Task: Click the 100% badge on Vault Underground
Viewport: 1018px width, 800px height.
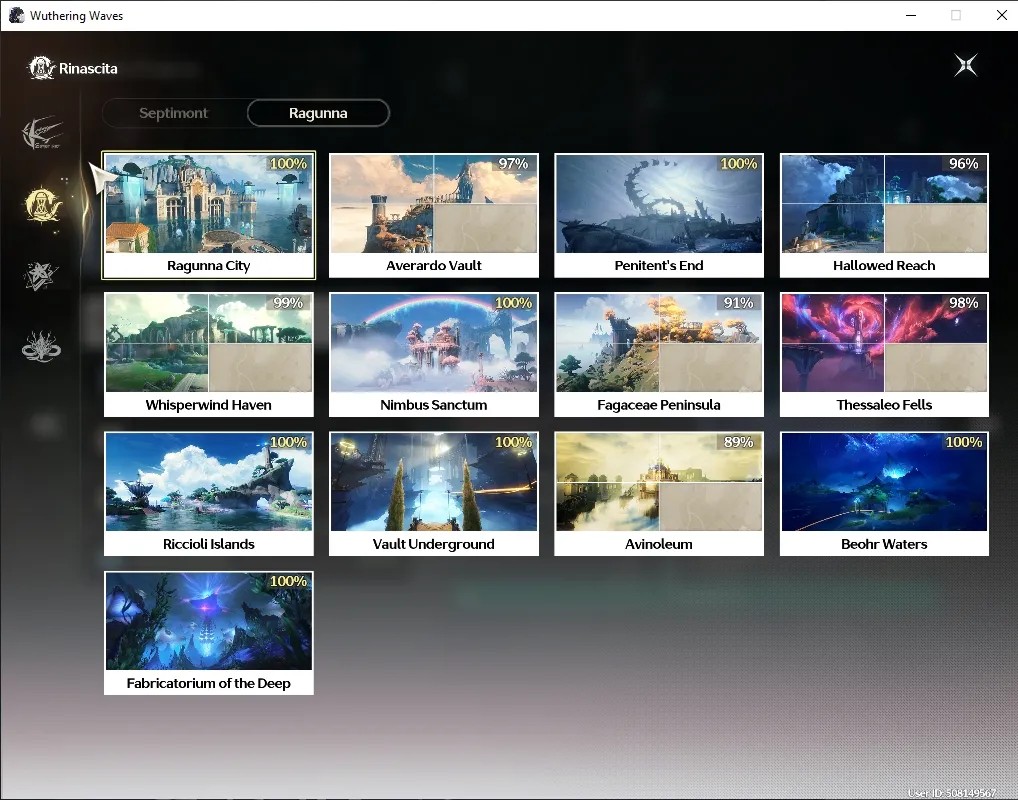Action: point(514,442)
